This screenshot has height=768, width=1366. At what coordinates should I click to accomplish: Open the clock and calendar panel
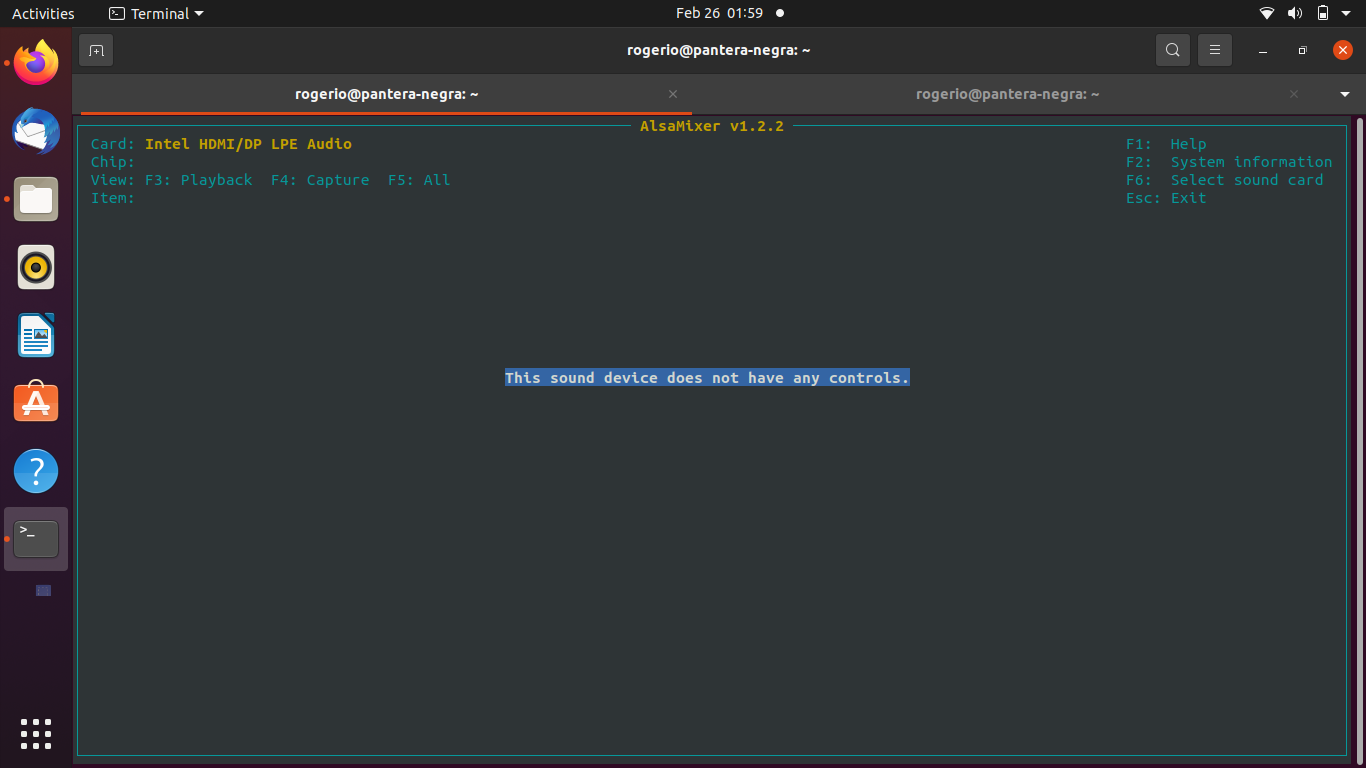tap(729, 13)
